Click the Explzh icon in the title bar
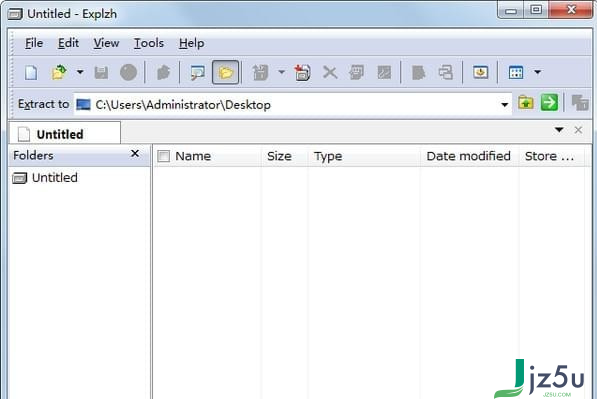This screenshot has width=597, height=399. (15, 14)
